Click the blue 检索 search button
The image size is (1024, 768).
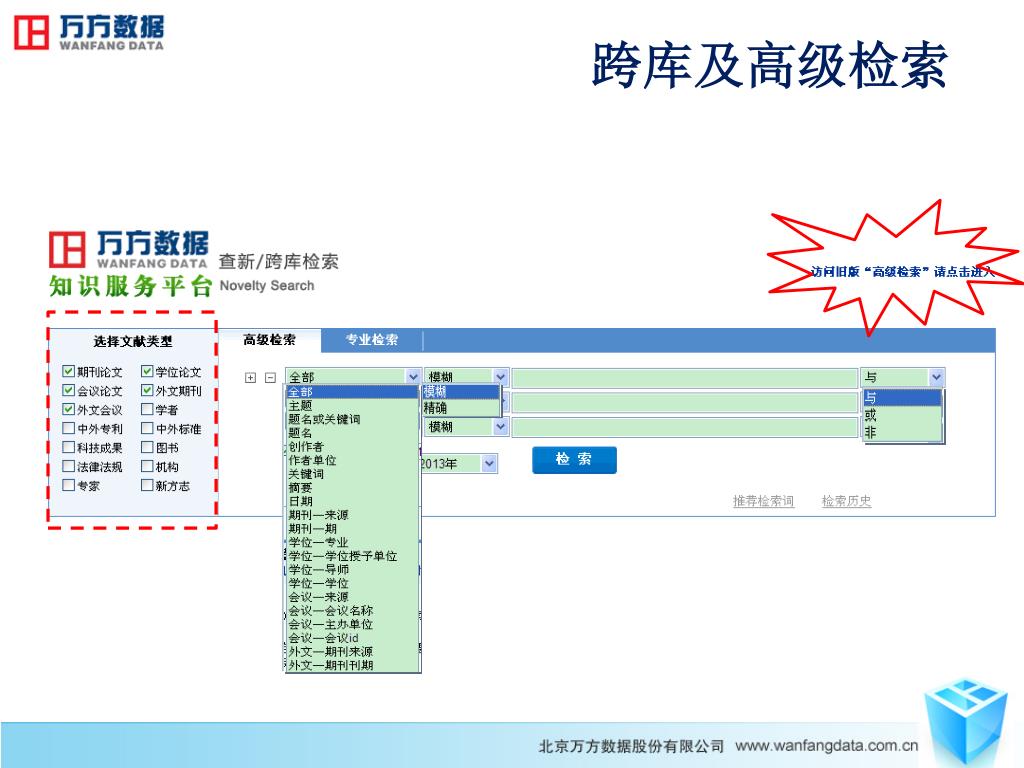point(574,460)
